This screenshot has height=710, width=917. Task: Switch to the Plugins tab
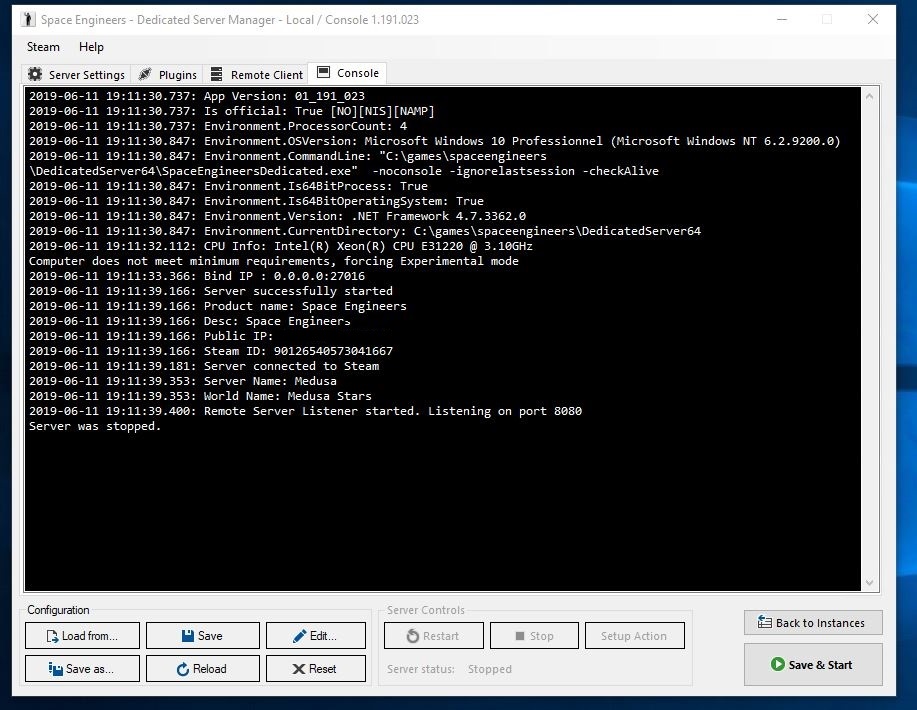[x=167, y=74]
